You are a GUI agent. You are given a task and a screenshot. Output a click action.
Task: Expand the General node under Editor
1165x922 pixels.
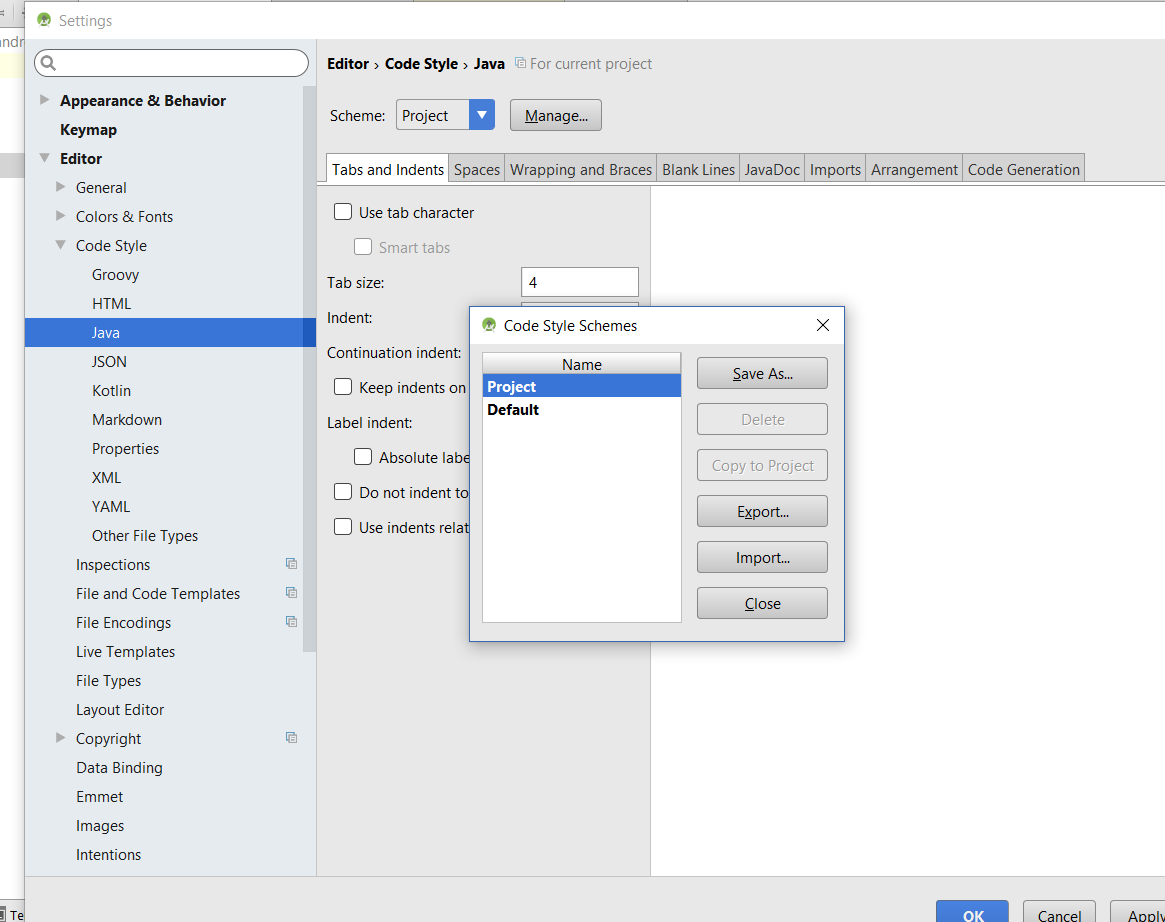(x=61, y=186)
